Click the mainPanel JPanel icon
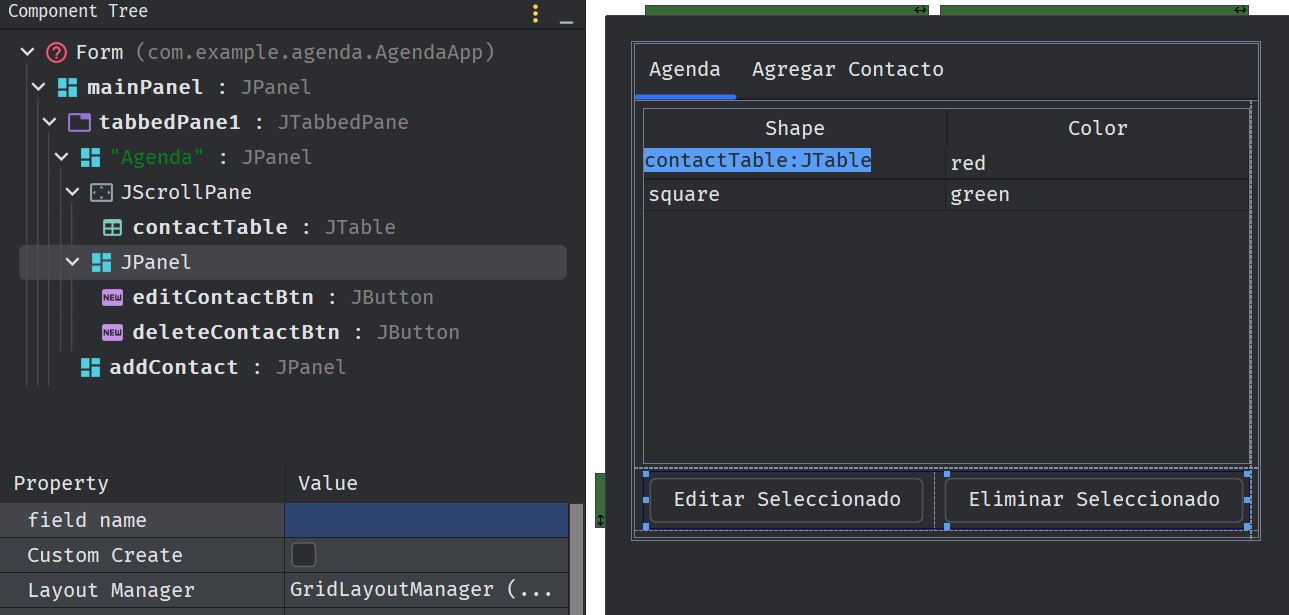Viewport: 1289px width, 615px height. click(67, 88)
